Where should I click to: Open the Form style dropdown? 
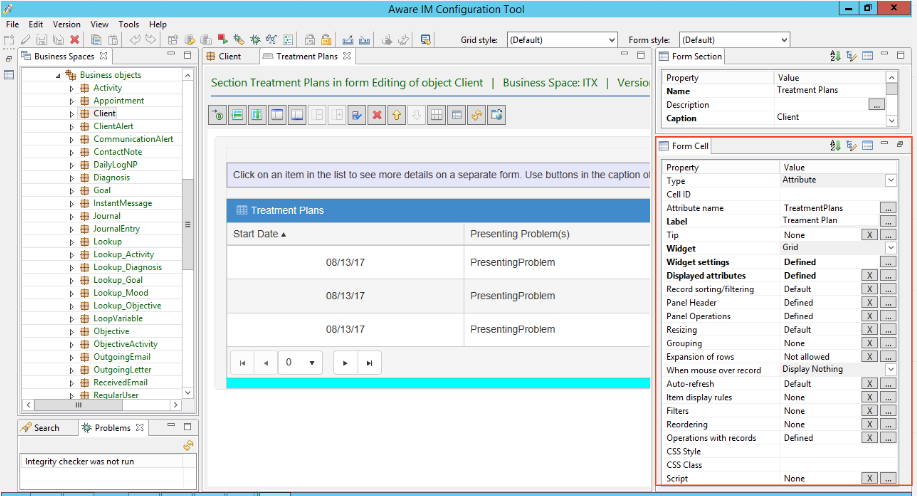point(734,40)
